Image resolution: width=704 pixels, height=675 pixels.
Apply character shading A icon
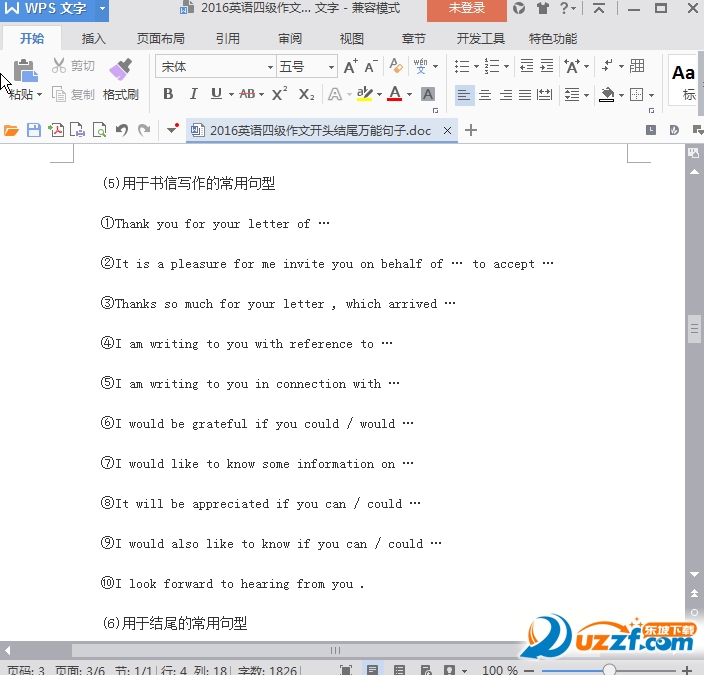pos(428,94)
